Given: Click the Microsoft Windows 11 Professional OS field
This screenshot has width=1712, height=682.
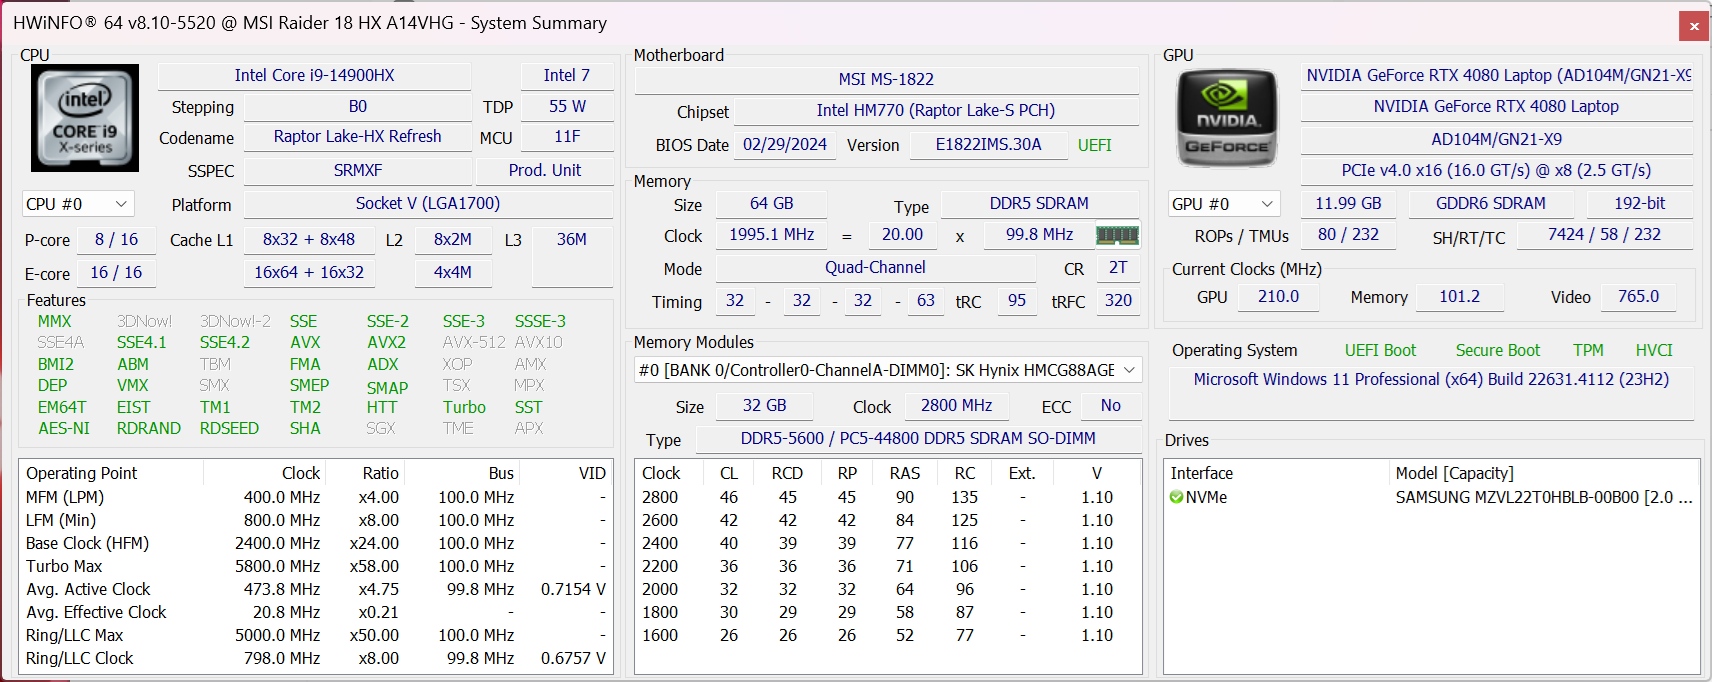Looking at the screenshot, I should click(x=1430, y=379).
